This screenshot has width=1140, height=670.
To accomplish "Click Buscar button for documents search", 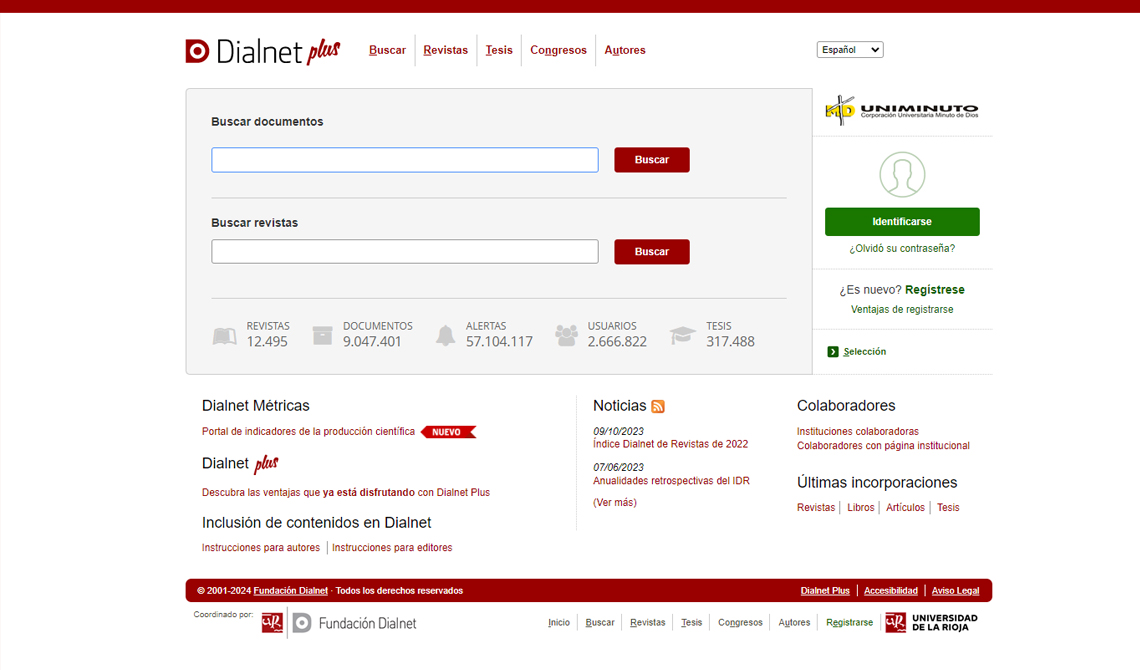I will coord(651,160).
